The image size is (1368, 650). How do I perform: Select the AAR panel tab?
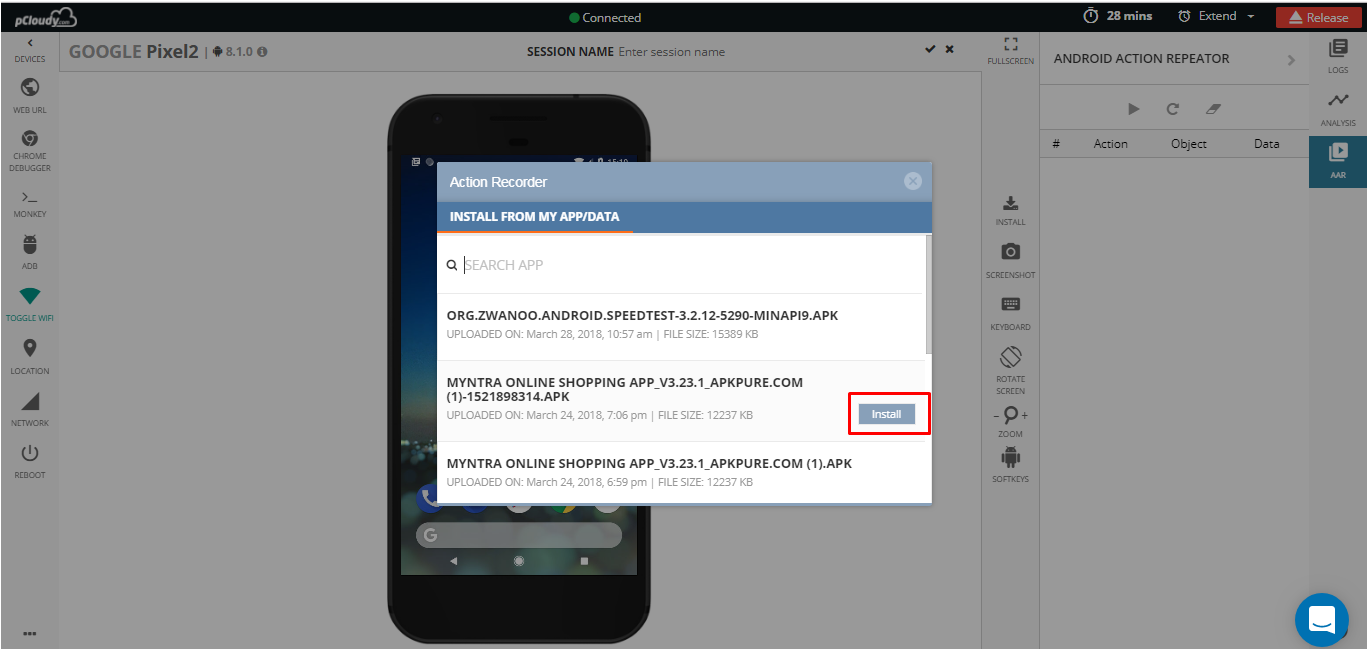pos(1338,161)
